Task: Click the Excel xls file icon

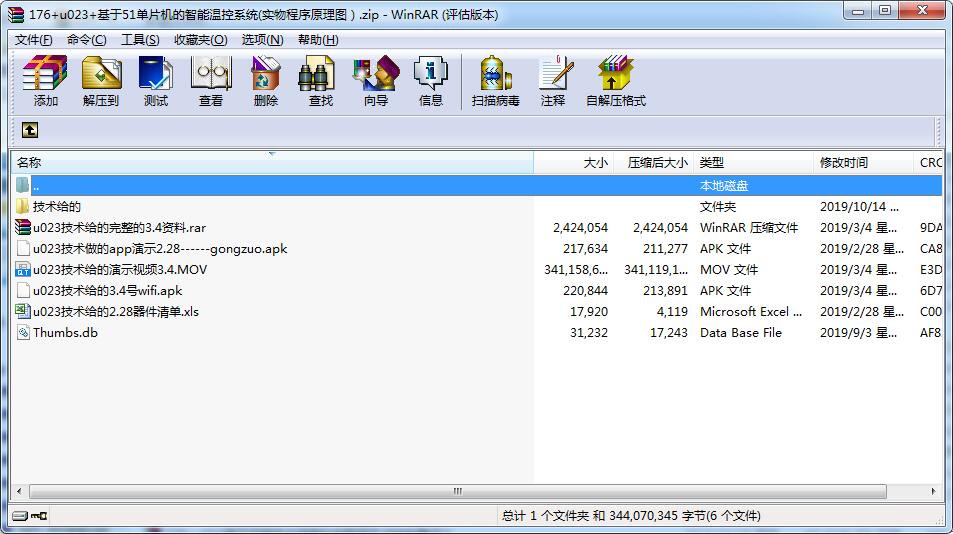Action: point(22,311)
